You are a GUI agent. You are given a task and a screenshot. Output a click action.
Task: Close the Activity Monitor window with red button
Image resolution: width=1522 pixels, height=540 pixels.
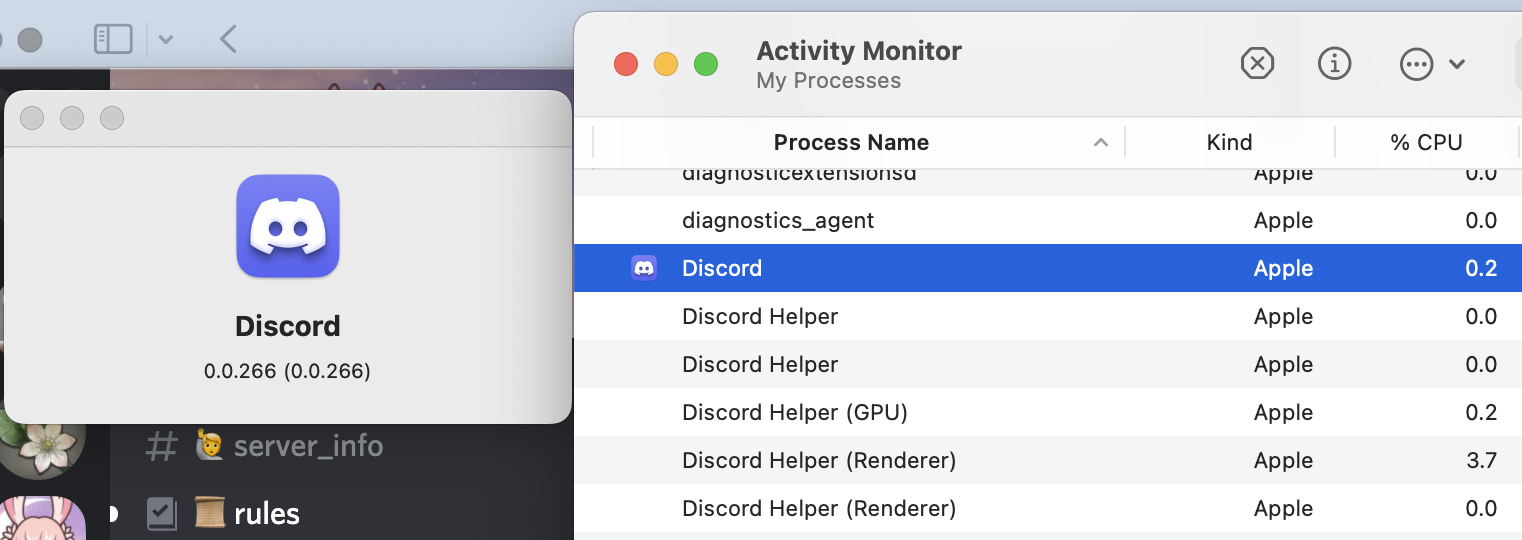click(x=626, y=65)
